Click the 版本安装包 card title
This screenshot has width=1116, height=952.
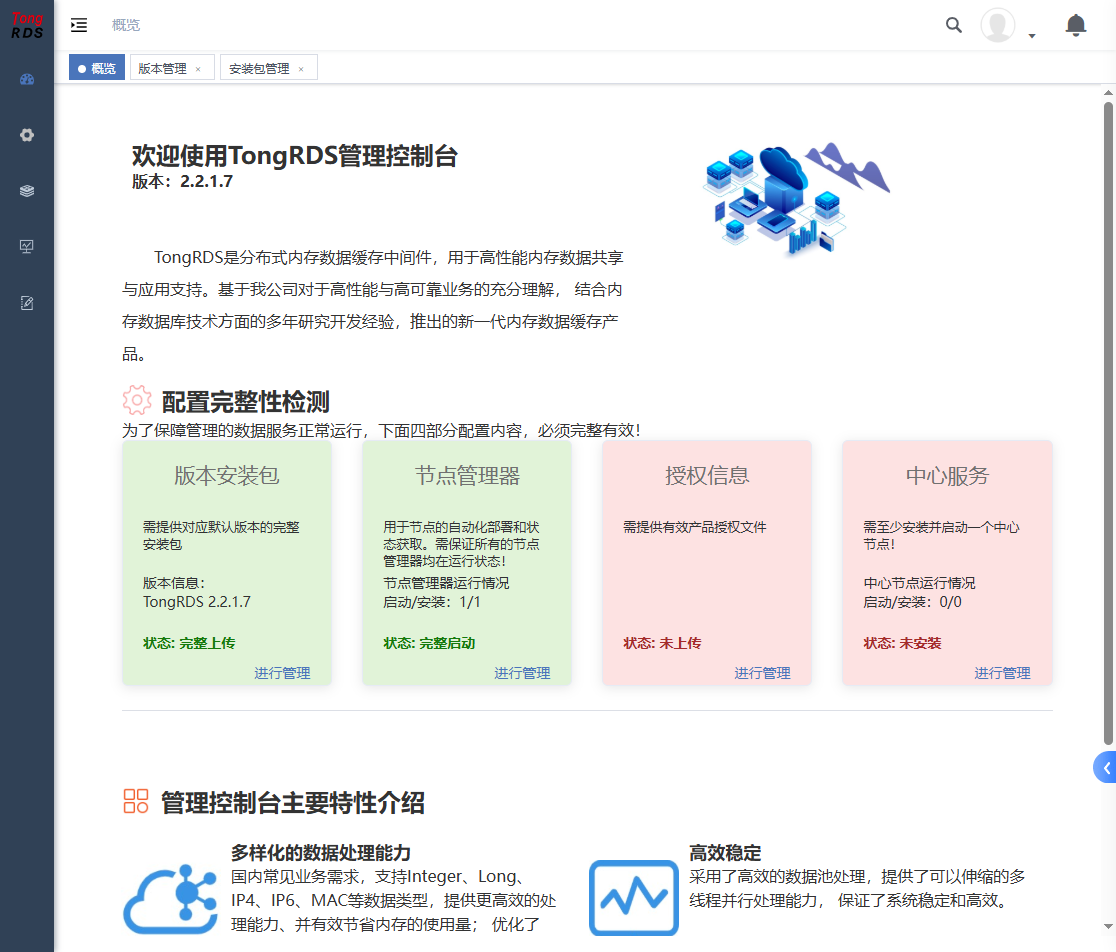(x=227, y=475)
